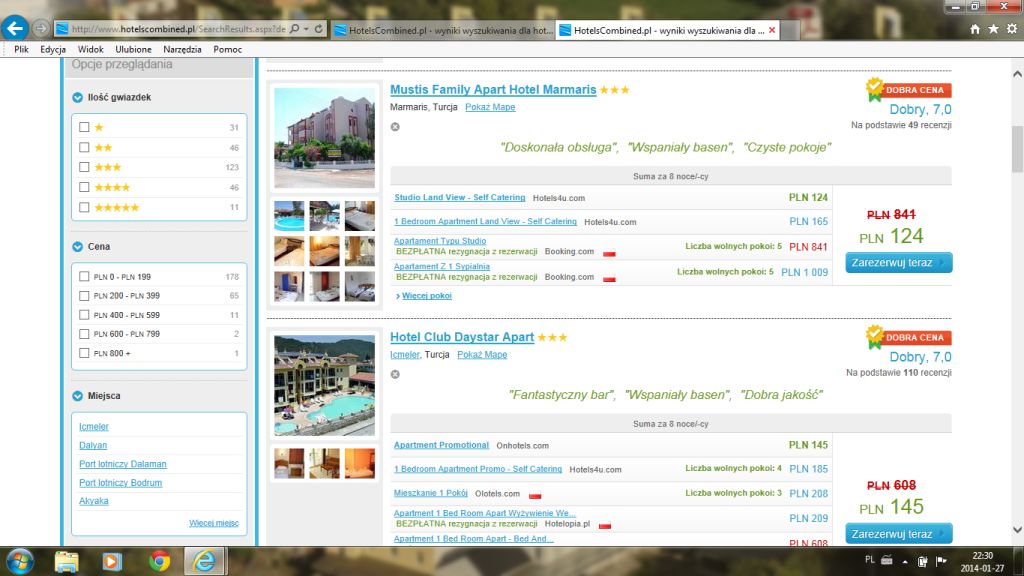Screen dimensions: 1024x576
Task: Open the Plik menu
Action: click(x=21, y=50)
